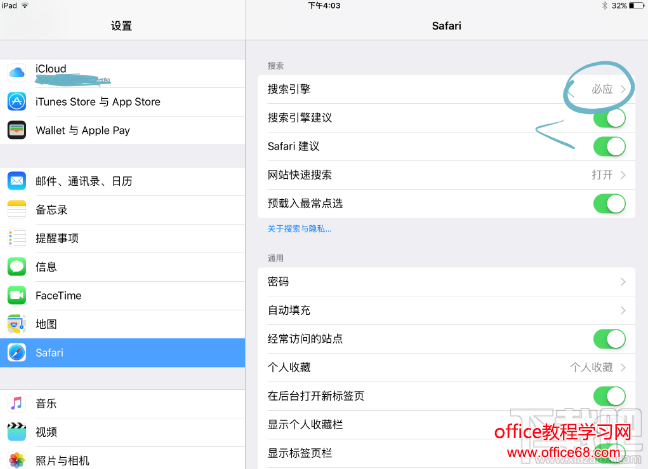Tap the iTunes Store and App Store icon
Screen dimensions: 650x469
pos(17,102)
